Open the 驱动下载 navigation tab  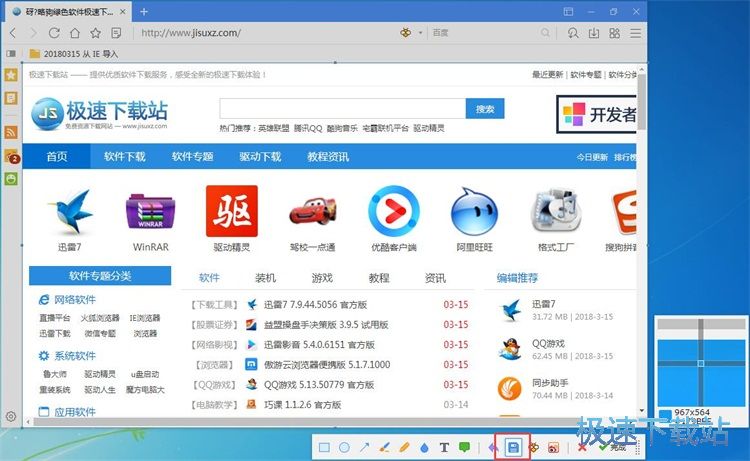tap(260, 156)
